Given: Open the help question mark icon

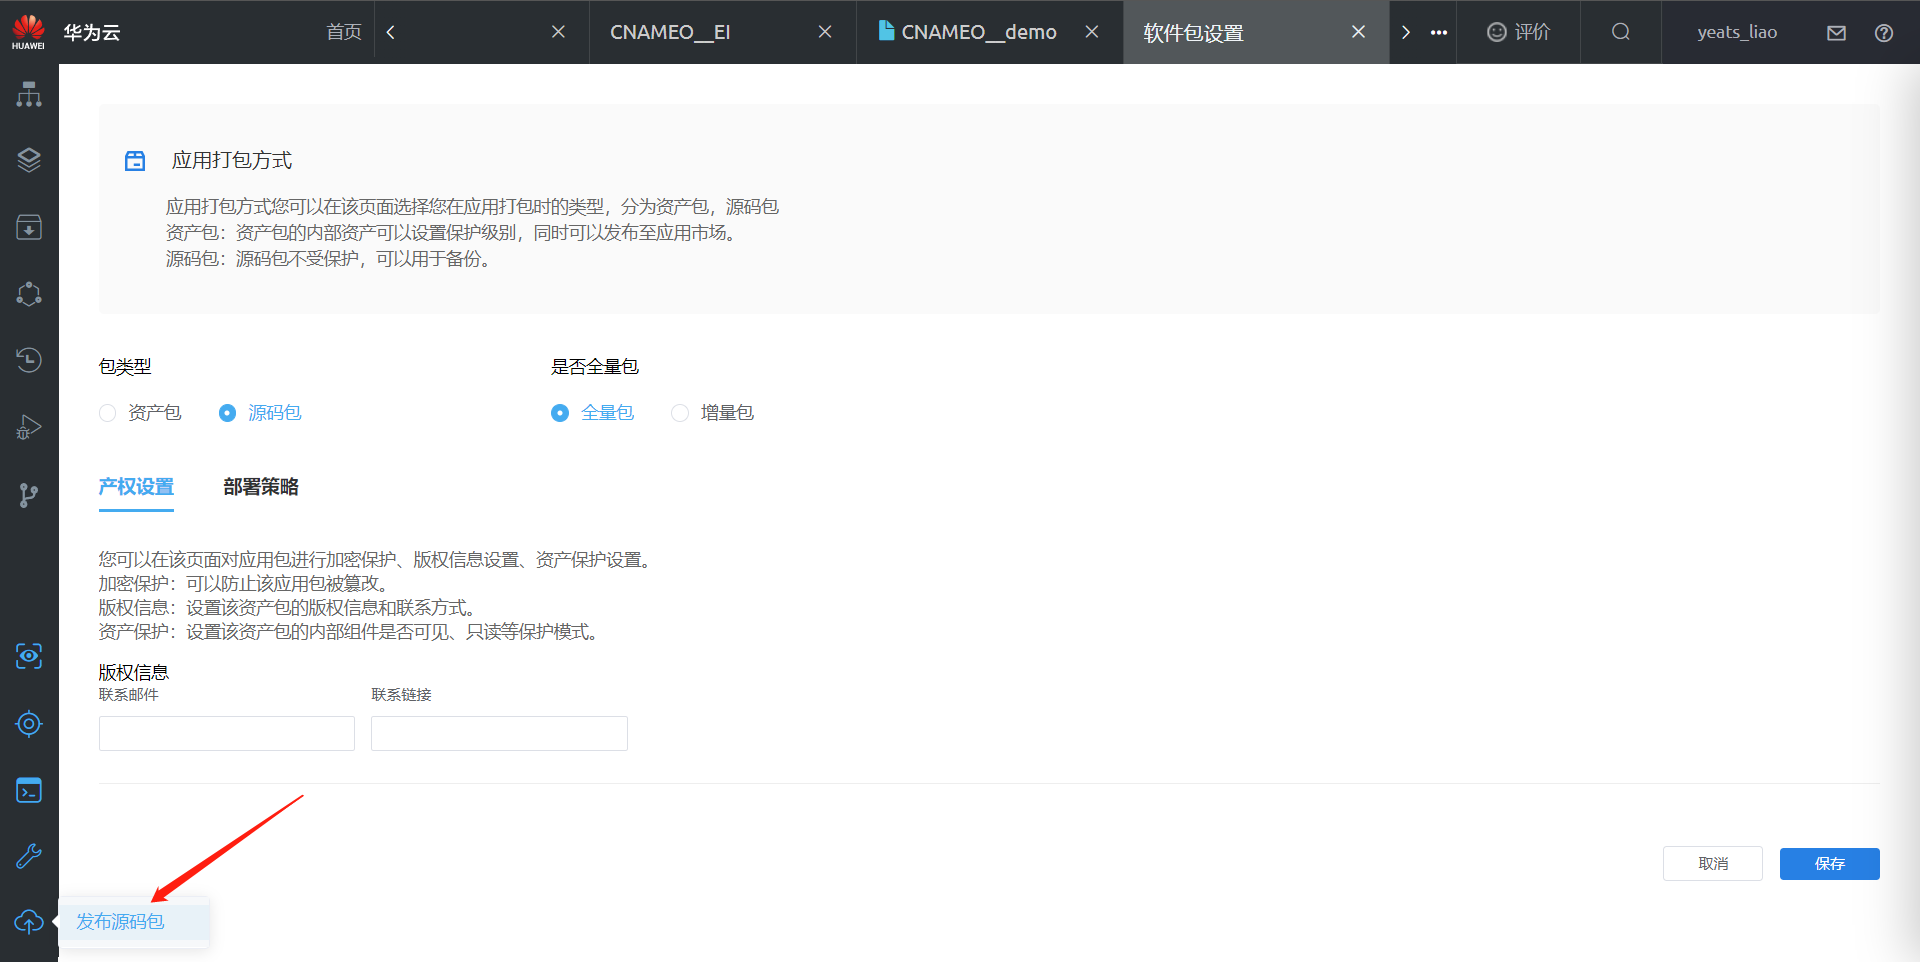Looking at the screenshot, I should click(x=1884, y=33).
